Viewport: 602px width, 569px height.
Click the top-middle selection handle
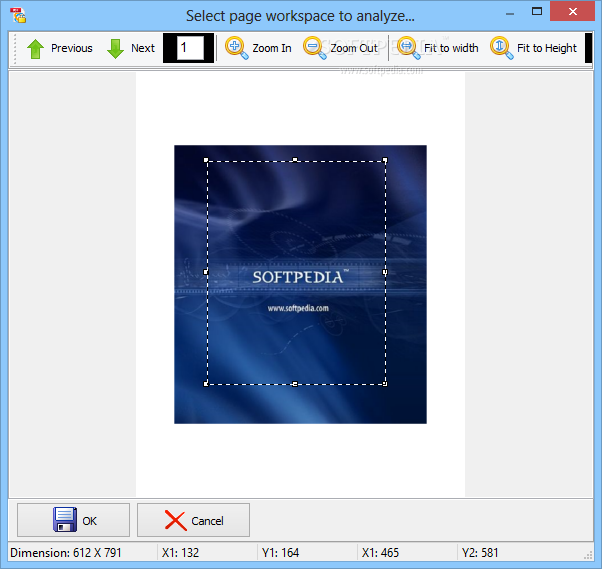click(295, 160)
